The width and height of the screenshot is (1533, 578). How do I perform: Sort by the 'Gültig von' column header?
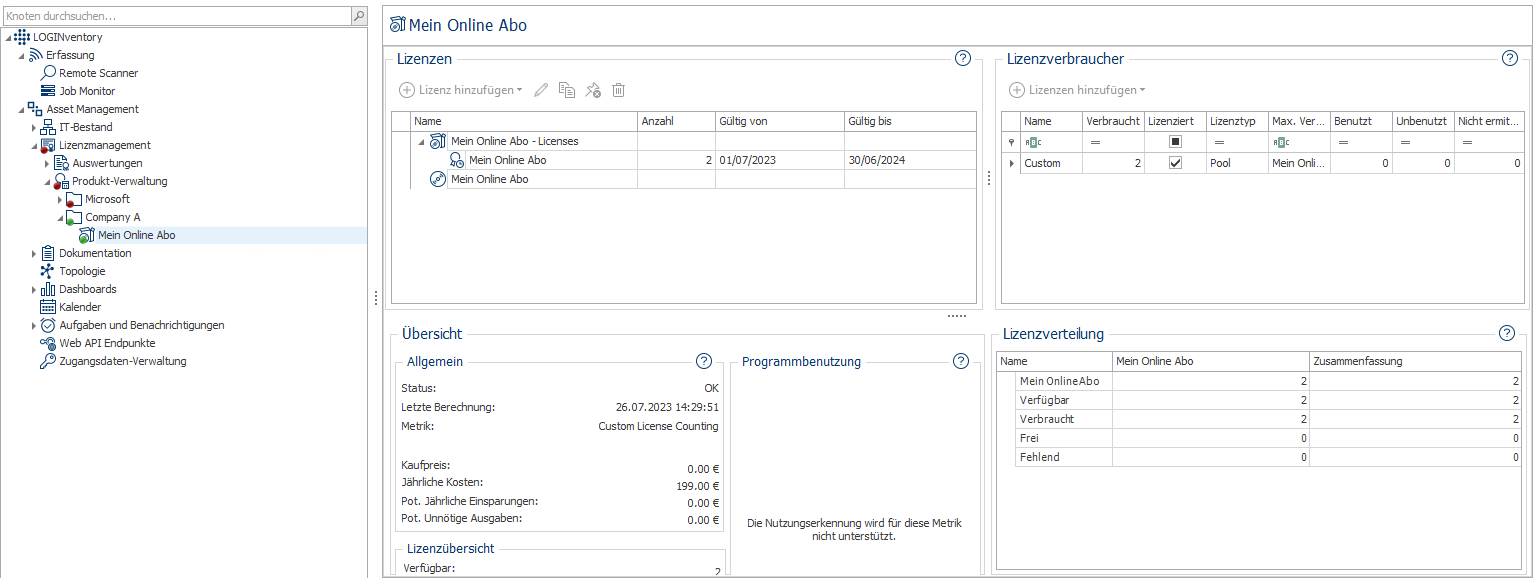pos(779,121)
